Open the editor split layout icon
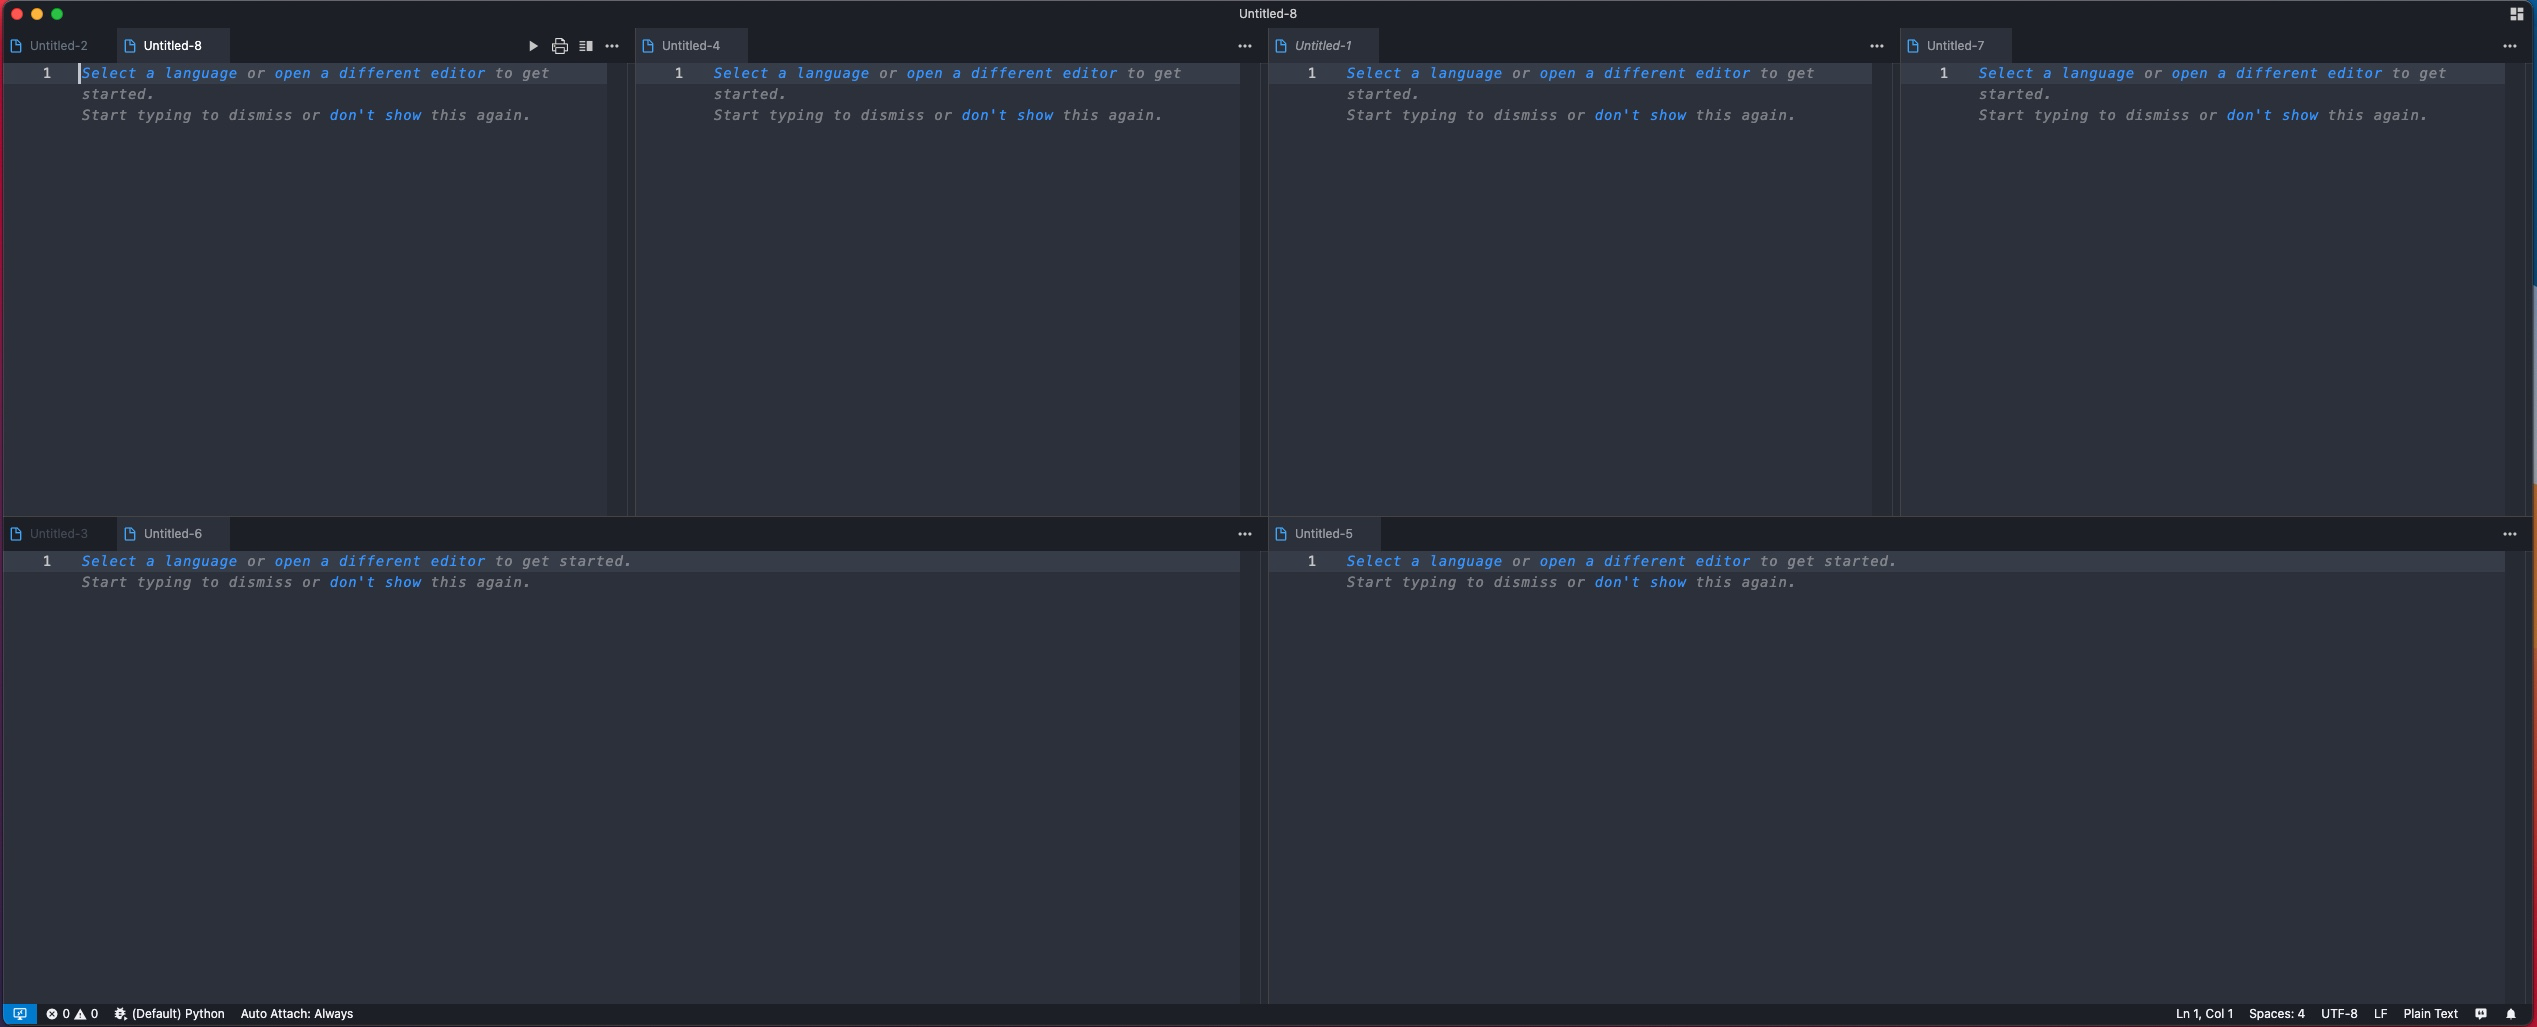Viewport: 2537px width, 1027px height. pos(586,46)
